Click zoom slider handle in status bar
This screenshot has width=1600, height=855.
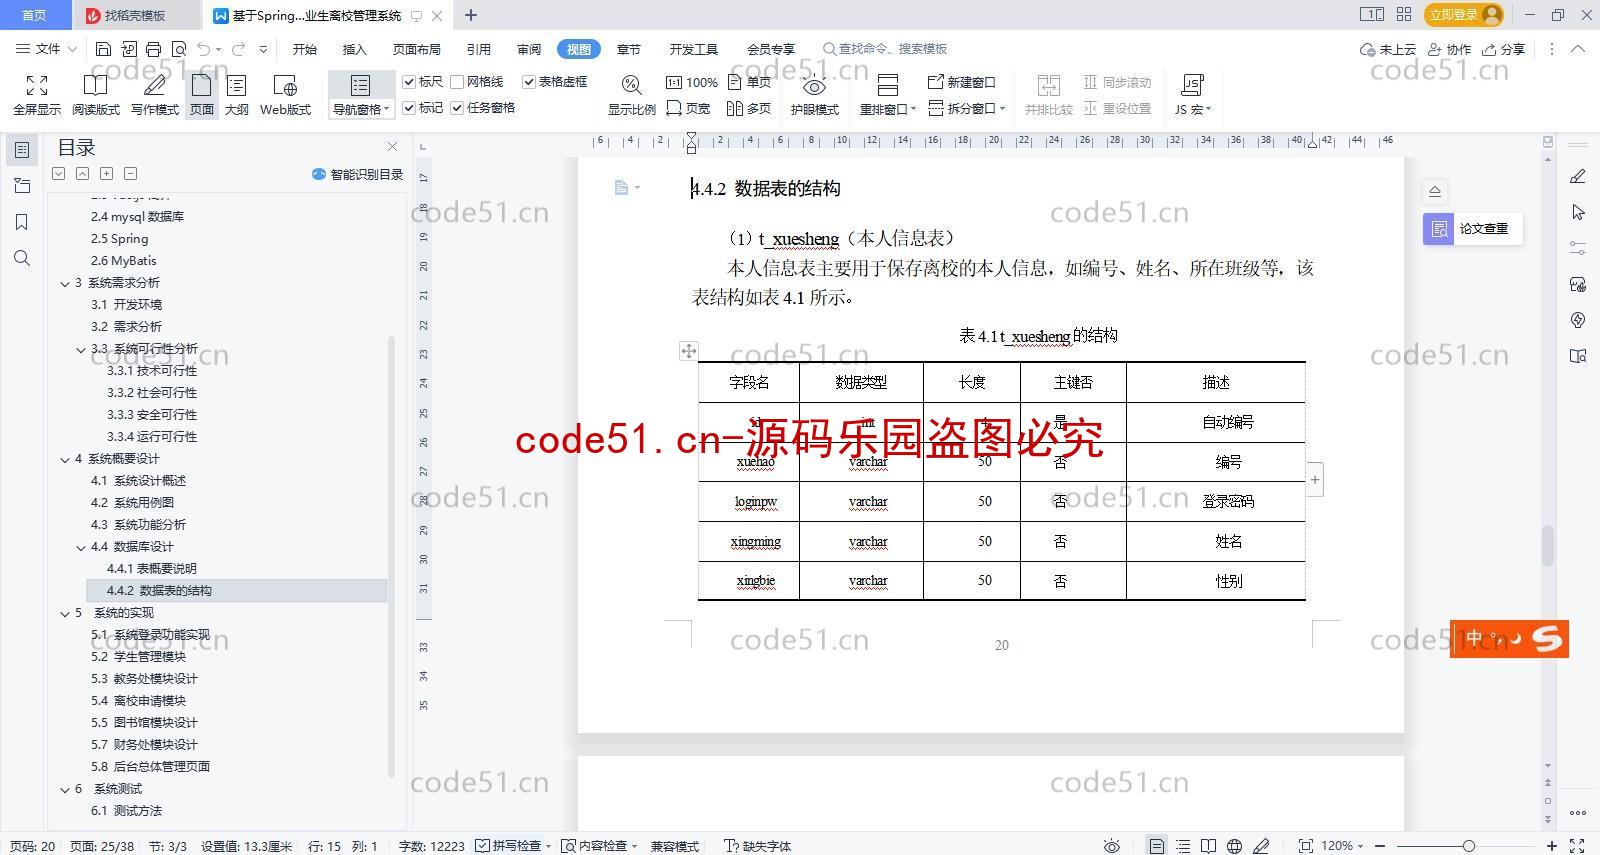point(1468,846)
